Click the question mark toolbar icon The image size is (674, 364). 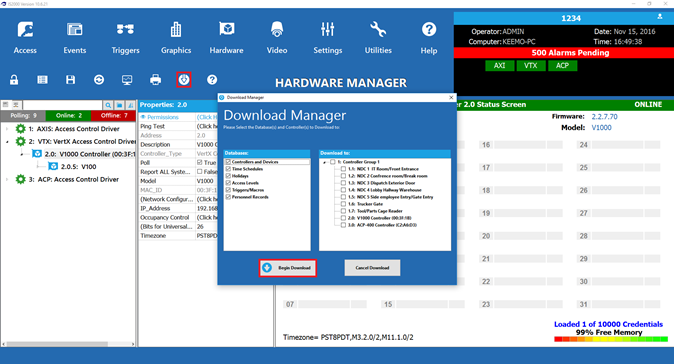(212, 80)
